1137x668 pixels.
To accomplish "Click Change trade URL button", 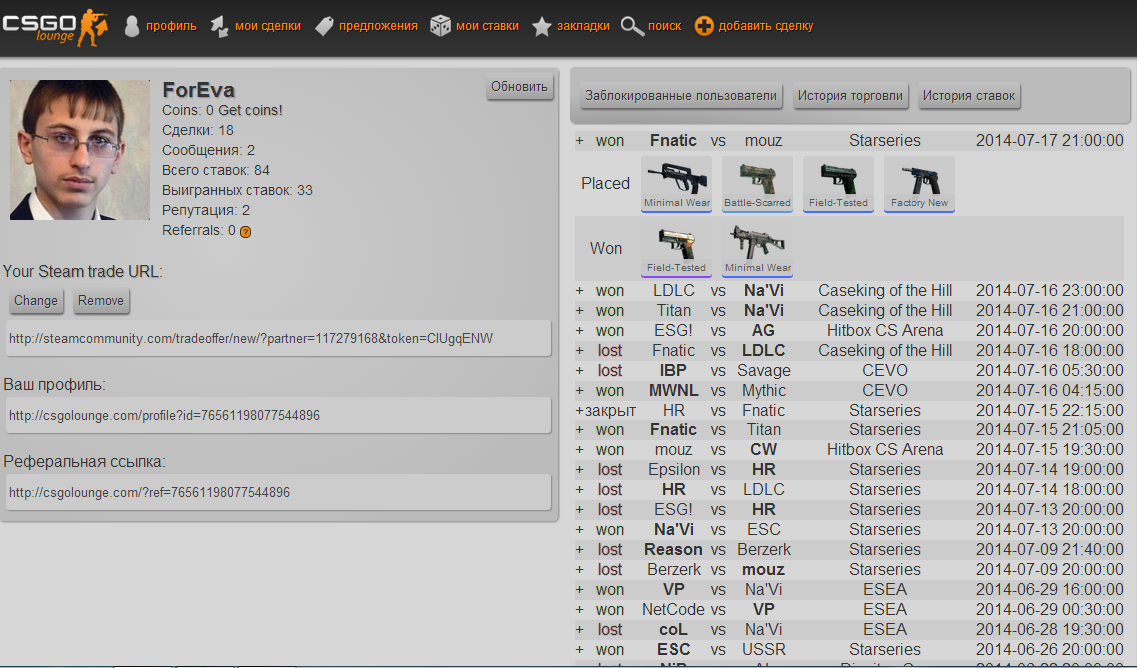I will 36,301.
